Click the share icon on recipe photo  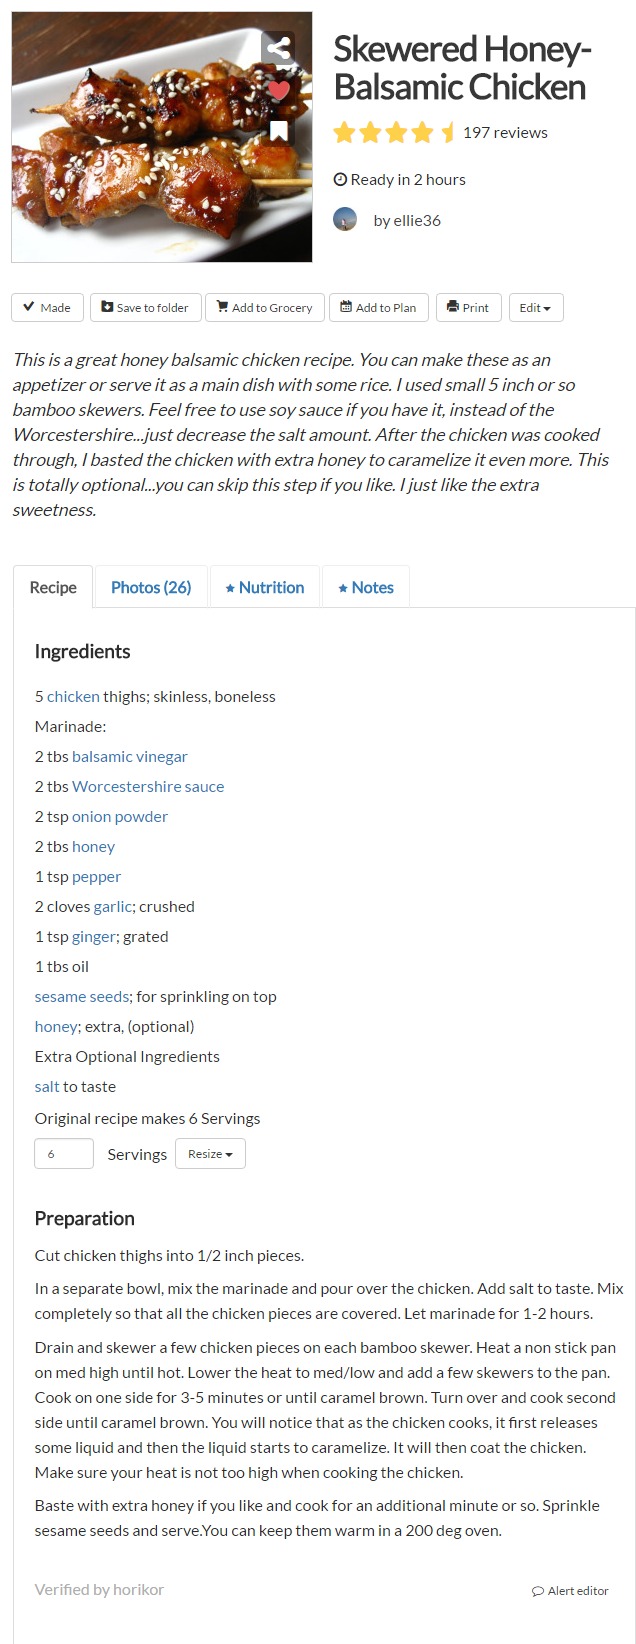point(279,47)
